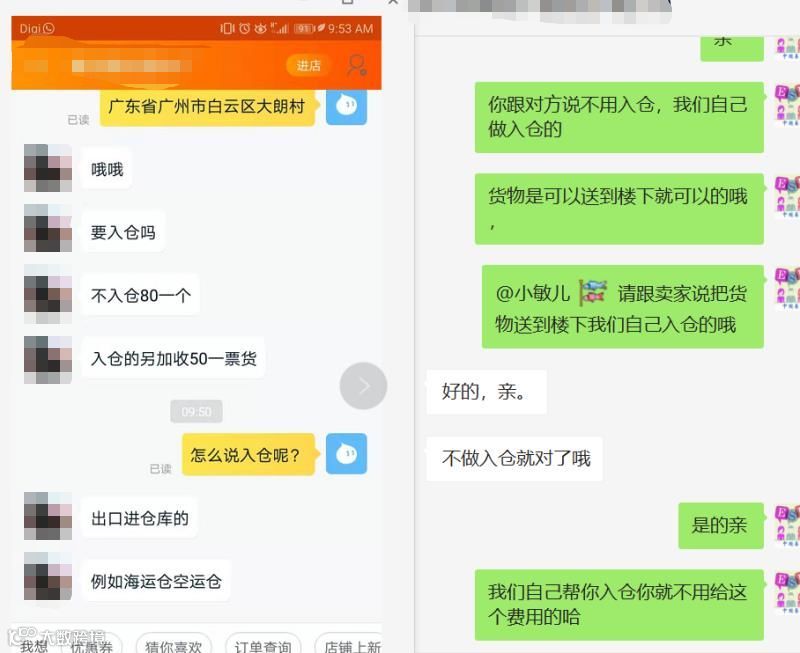Tap the pixelated avatar next to 哦哦
This screenshot has height=653, width=800.
tap(48, 168)
